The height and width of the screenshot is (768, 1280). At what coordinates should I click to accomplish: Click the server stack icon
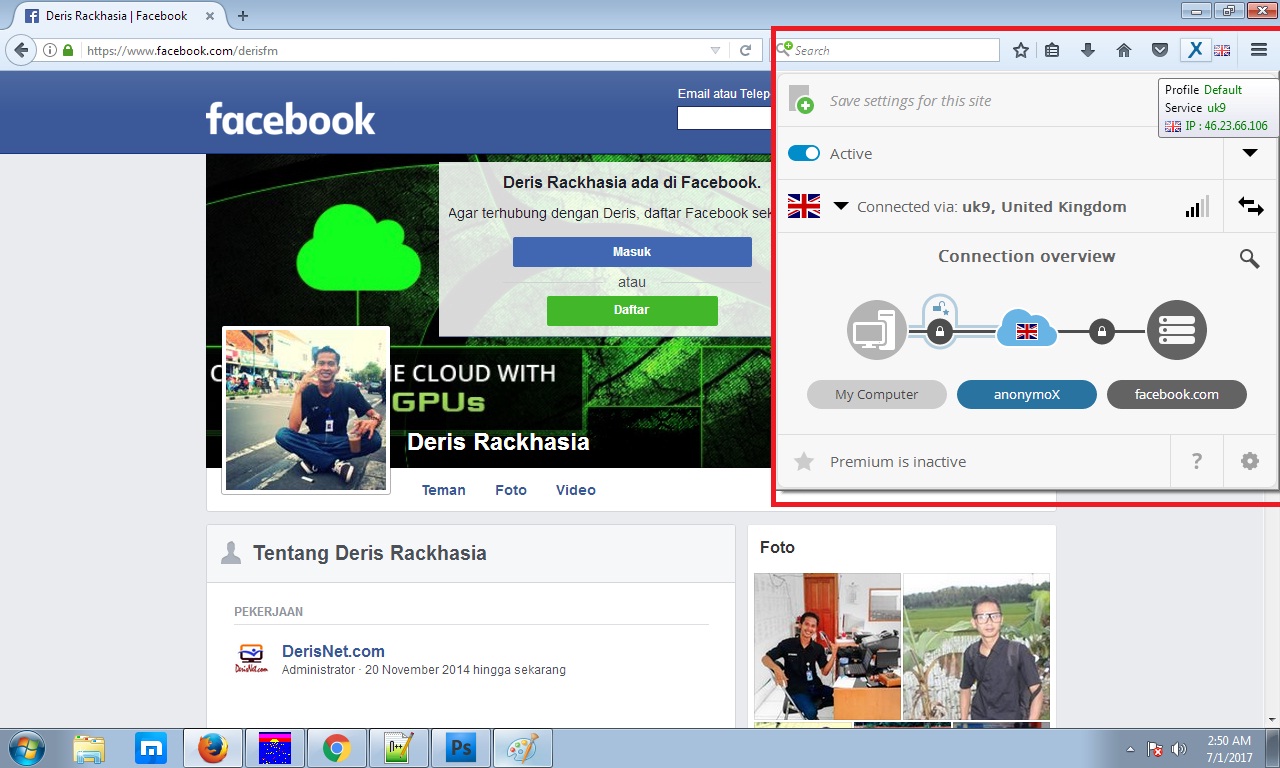[1177, 330]
